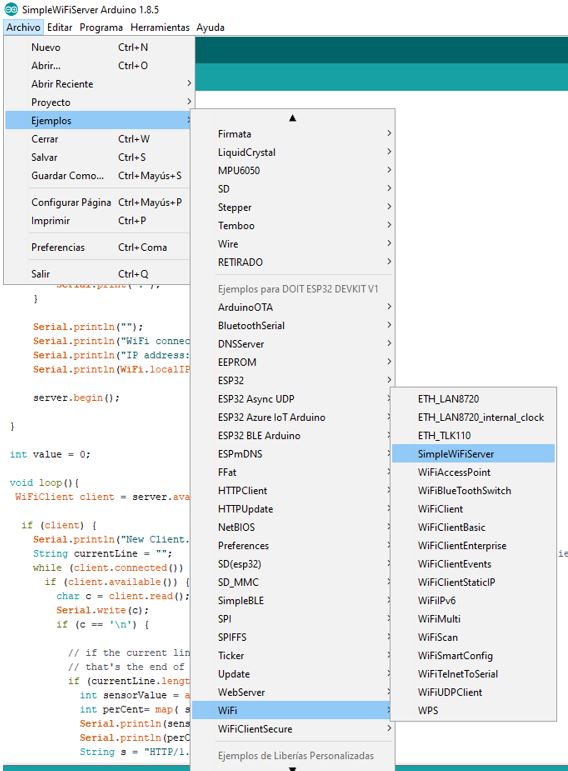Expand the LiquidCrystal examples
This screenshot has width=568, height=771.
coord(293,152)
